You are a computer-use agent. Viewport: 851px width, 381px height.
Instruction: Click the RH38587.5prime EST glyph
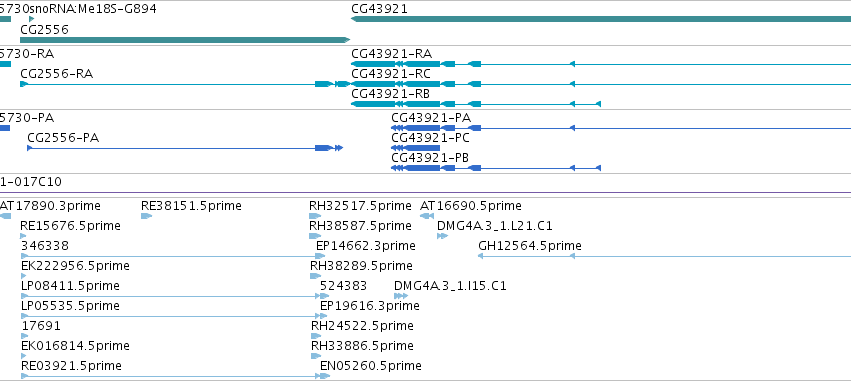click(x=315, y=236)
